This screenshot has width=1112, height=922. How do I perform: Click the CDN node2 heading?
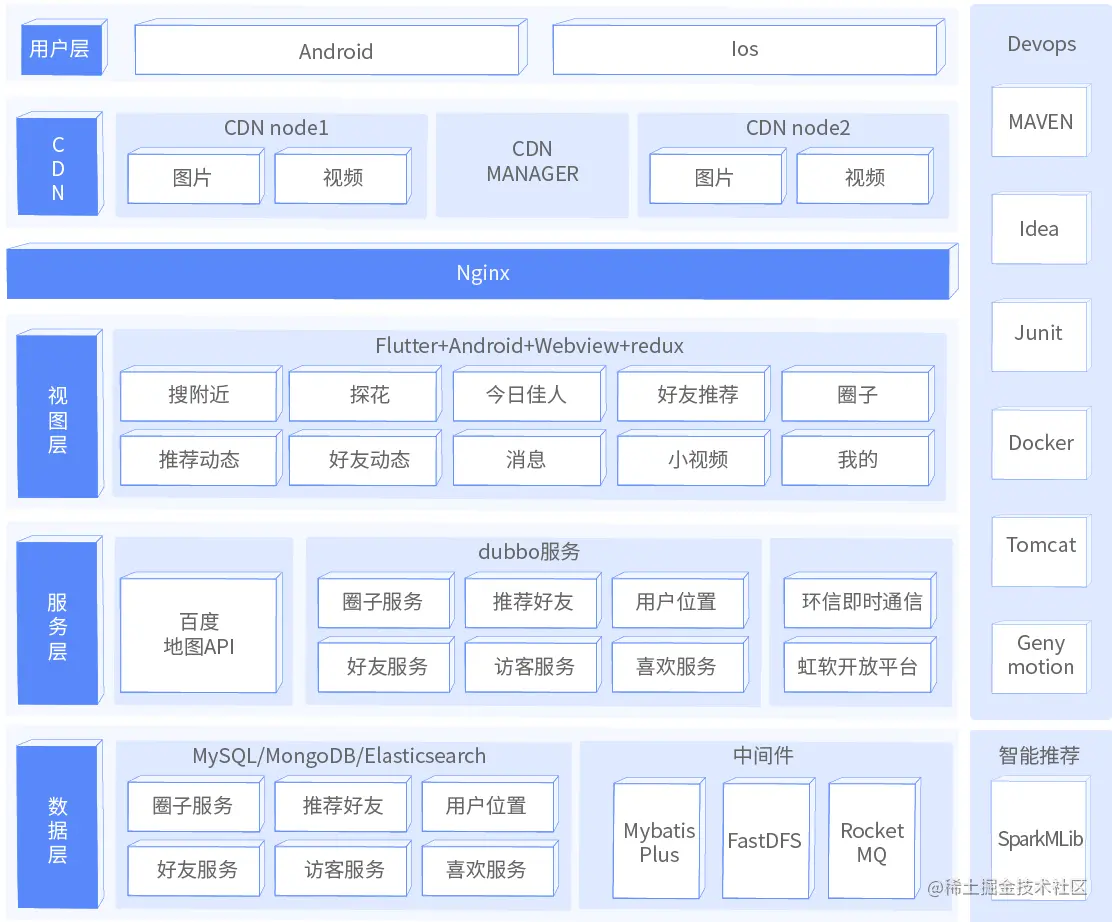tap(798, 128)
